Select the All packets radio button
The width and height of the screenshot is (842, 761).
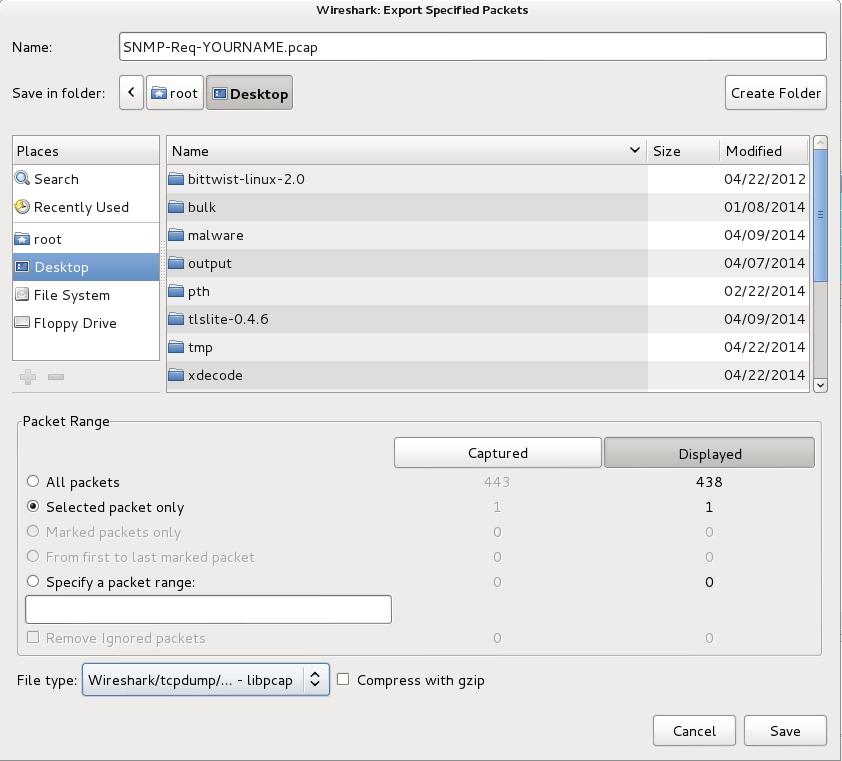34,482
